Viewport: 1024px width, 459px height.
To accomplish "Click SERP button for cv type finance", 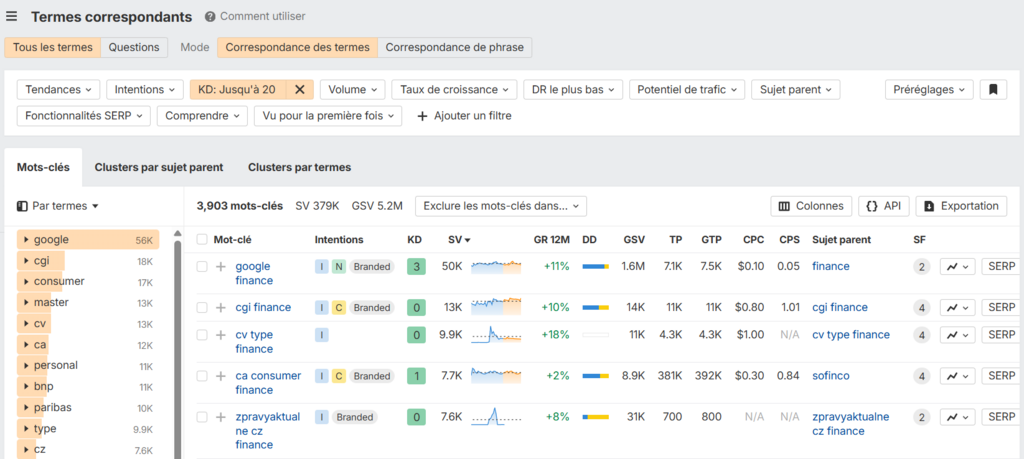I will click(1001, 335).
